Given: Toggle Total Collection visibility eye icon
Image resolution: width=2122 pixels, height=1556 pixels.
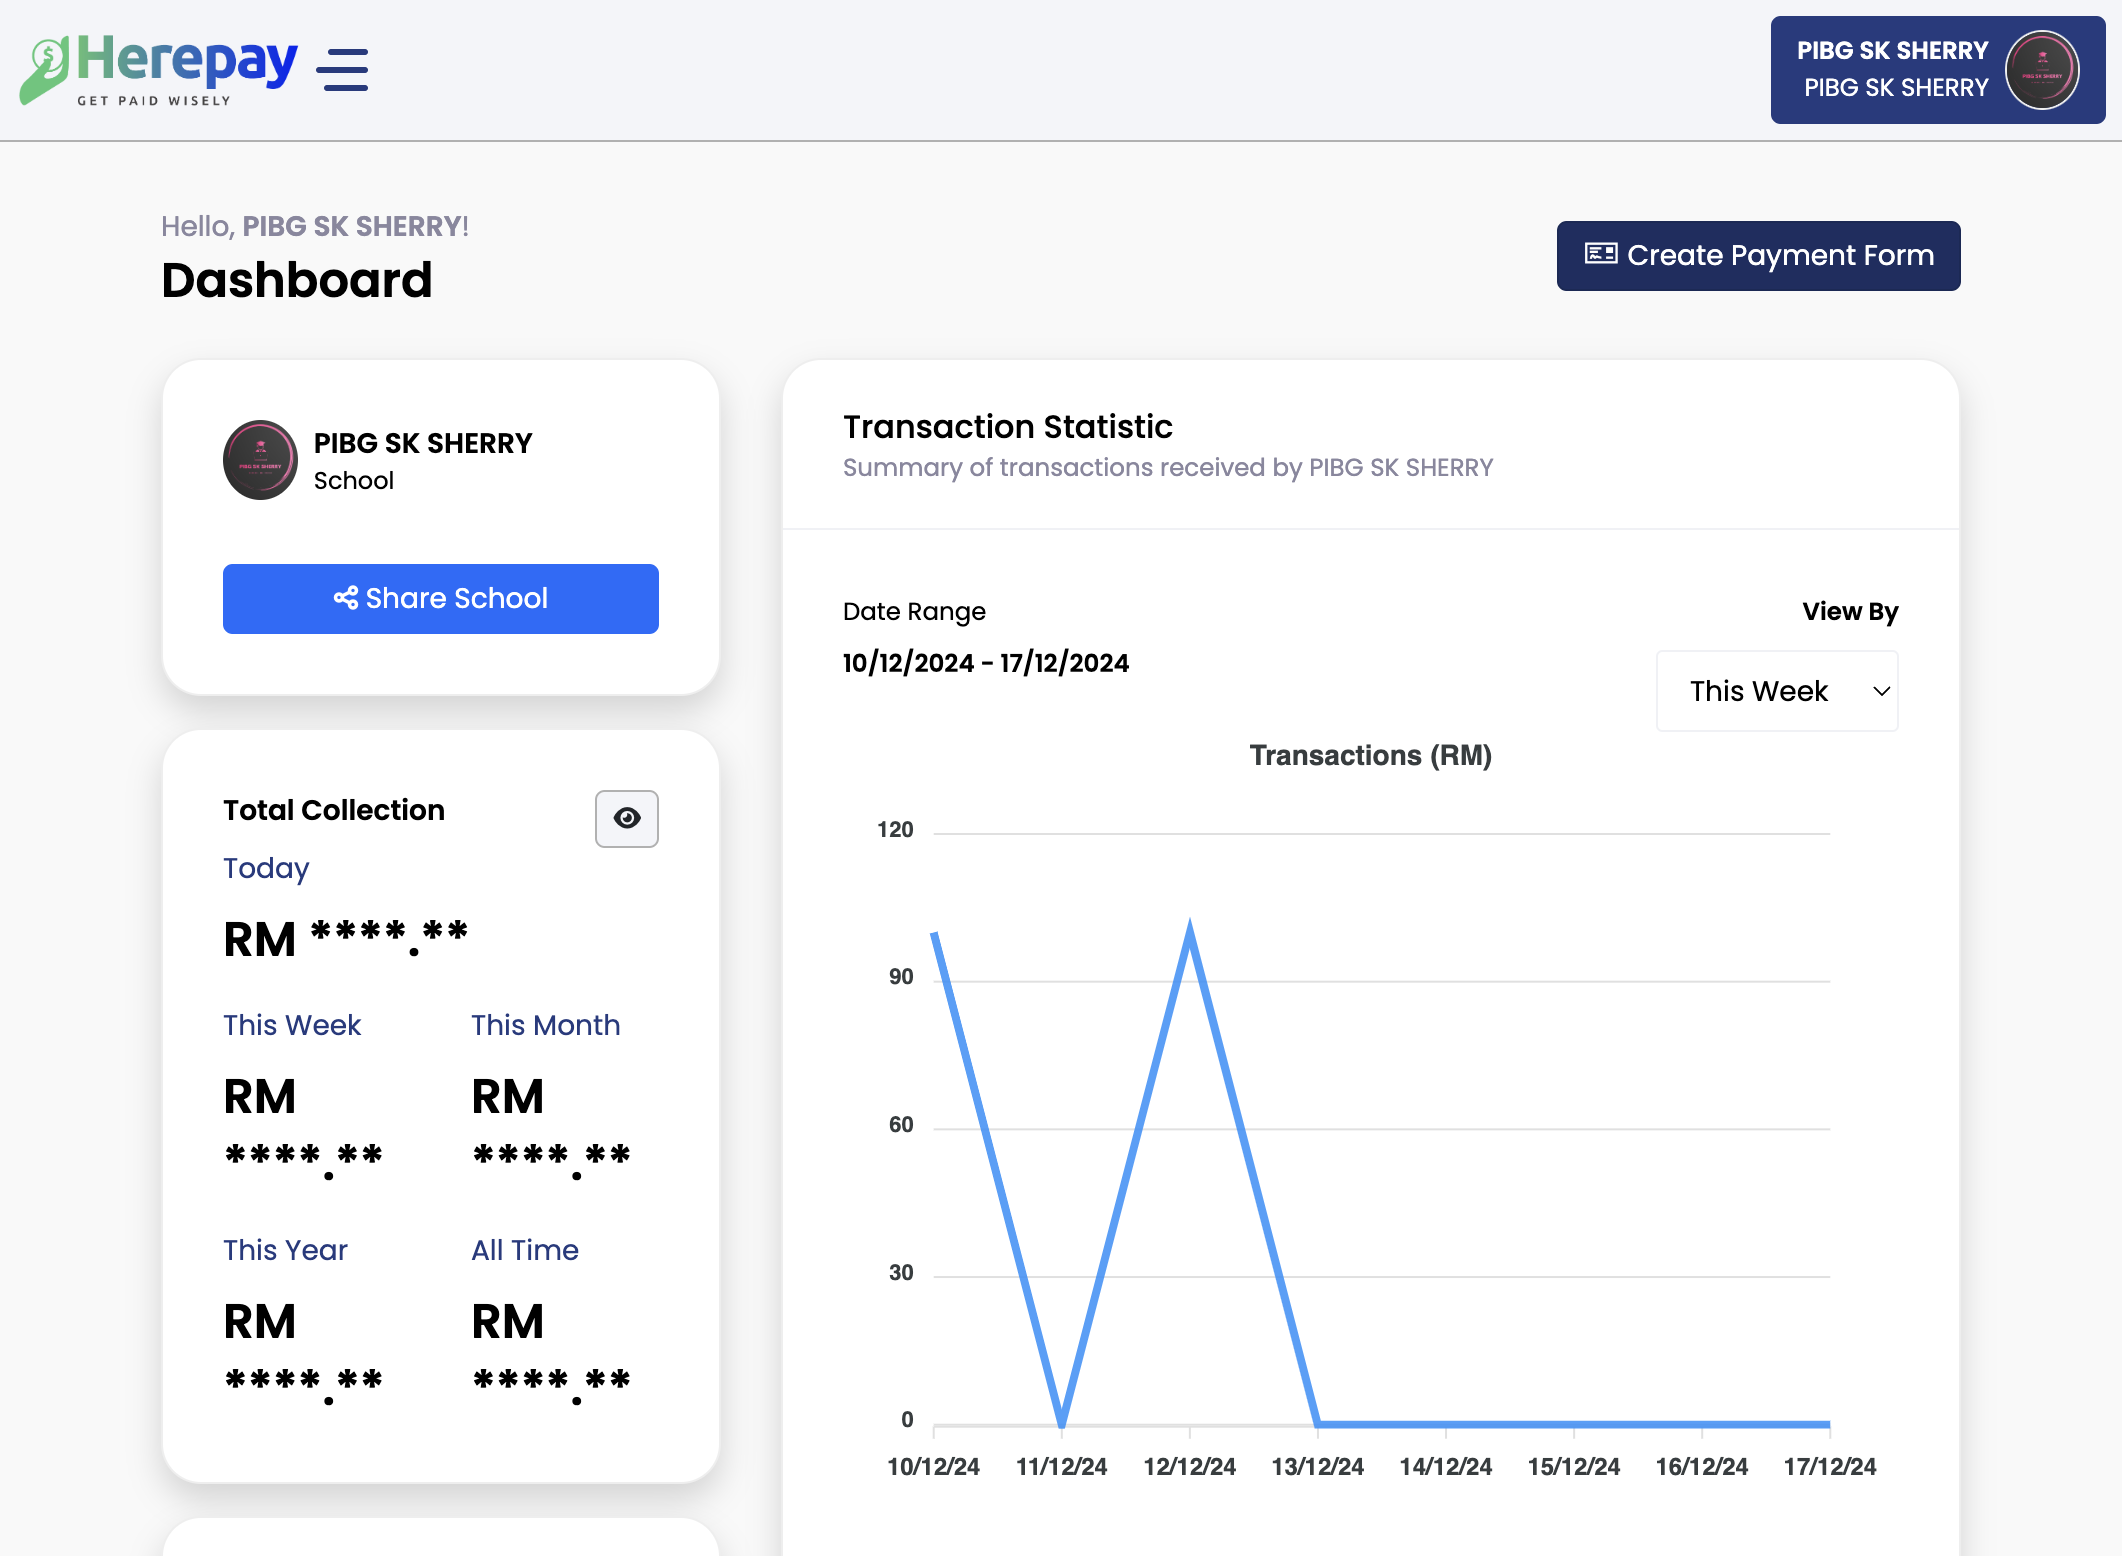Looking at the screenshot, I should 627,819.
